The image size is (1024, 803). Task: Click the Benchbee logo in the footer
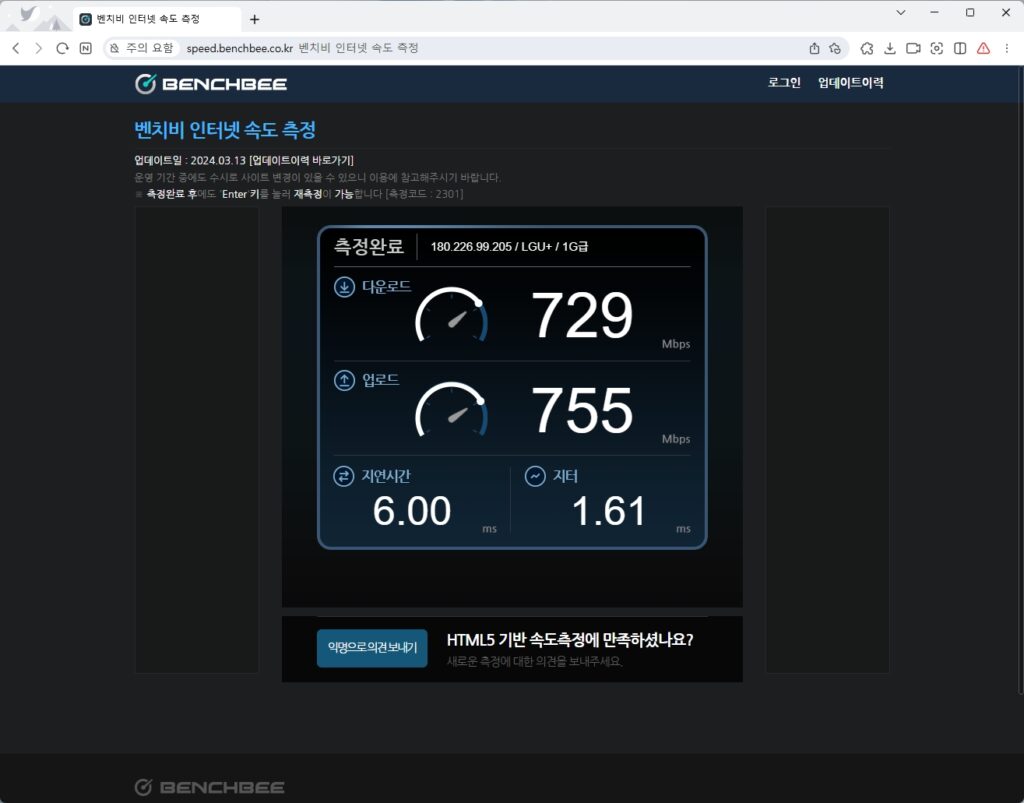(x=209, y=787)
